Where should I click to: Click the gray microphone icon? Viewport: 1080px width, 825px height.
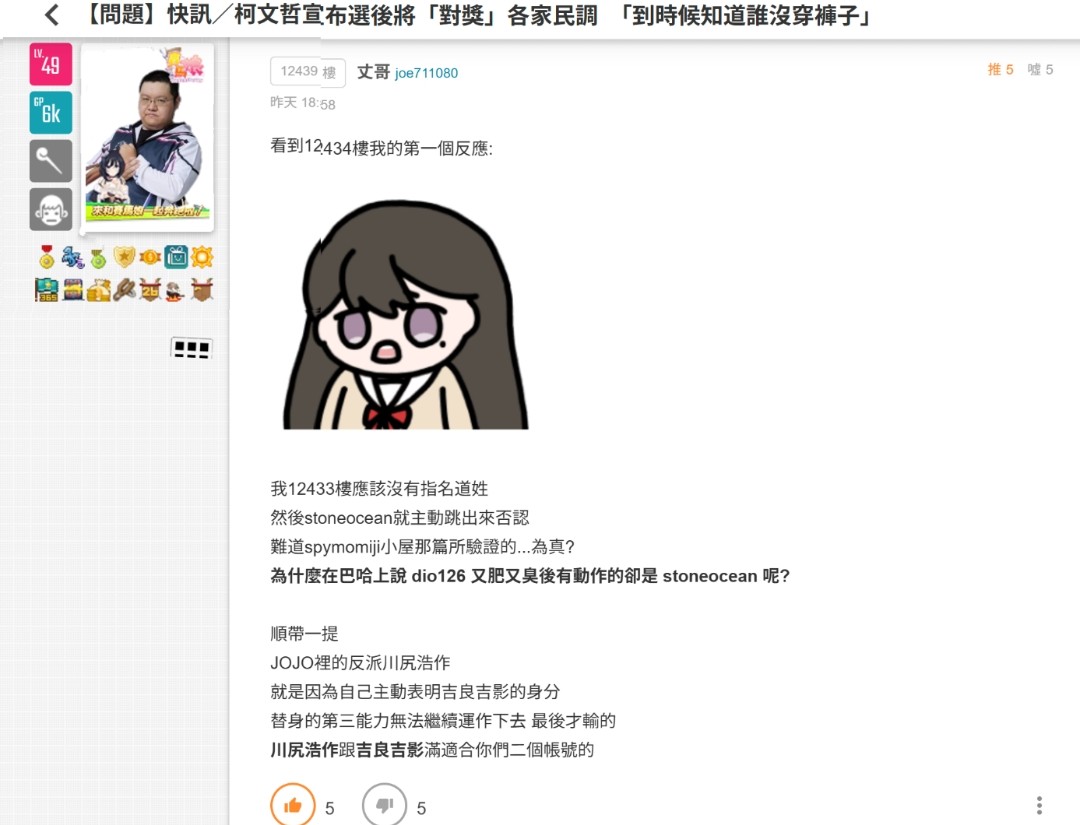50,161
